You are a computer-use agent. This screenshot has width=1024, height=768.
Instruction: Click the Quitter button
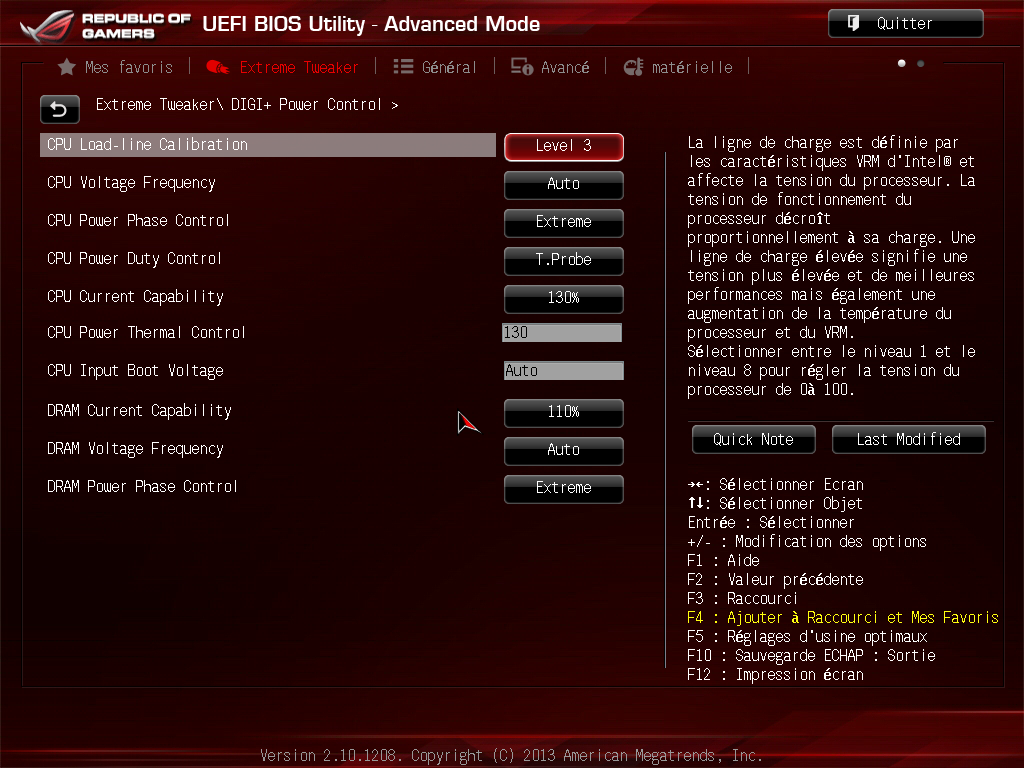point(906,24)
